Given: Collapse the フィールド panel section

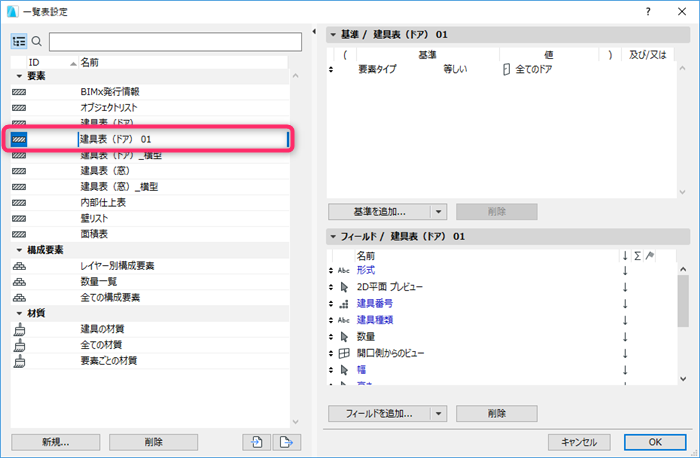Looking at the screenshot, I should [x=333, y=237].
